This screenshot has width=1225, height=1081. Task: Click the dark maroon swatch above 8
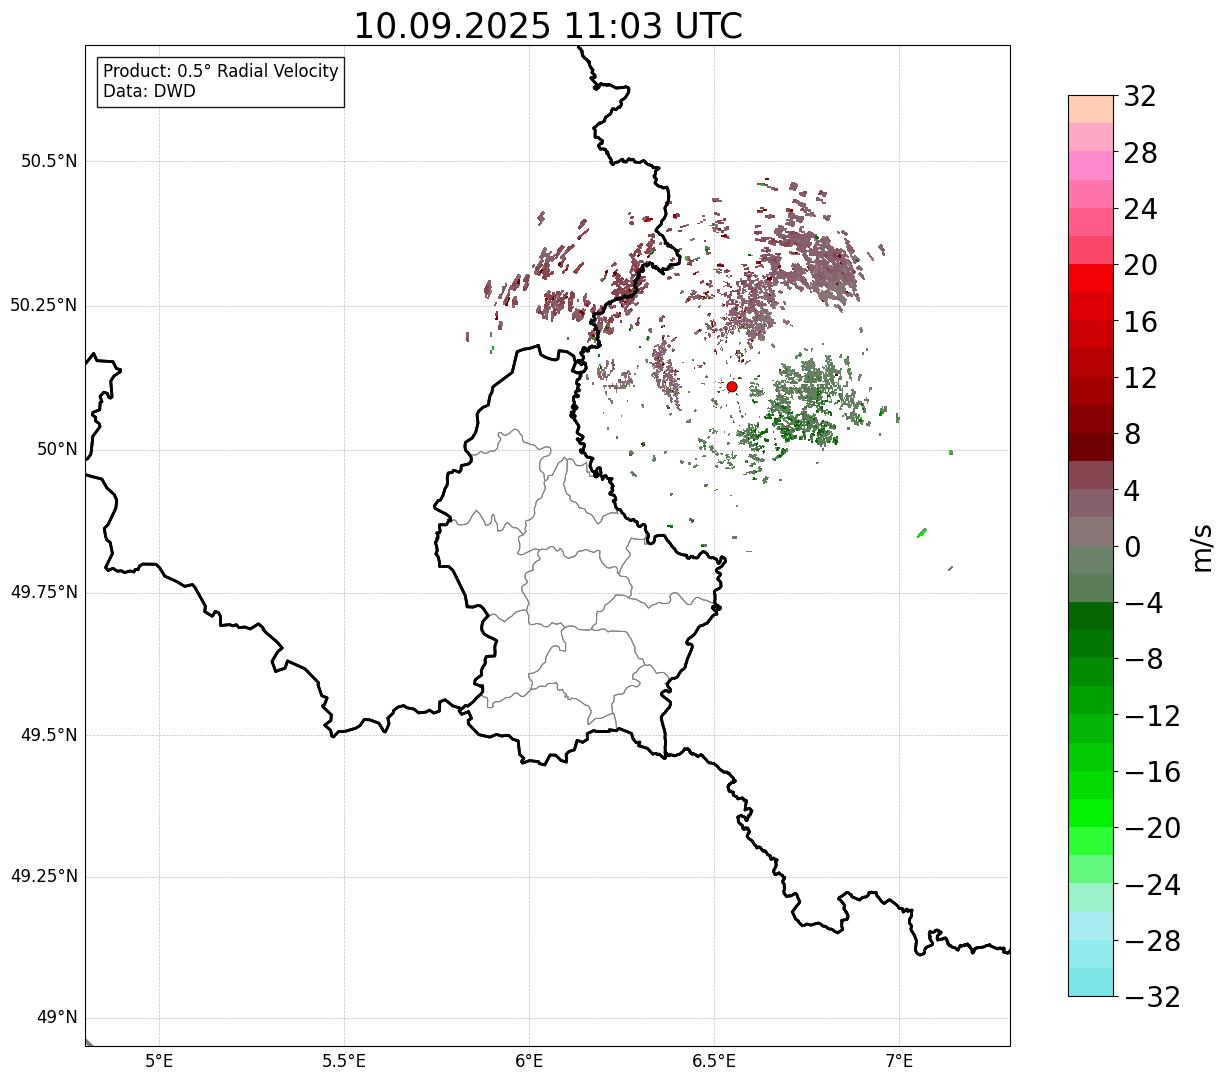click(x=1090, y=419)
